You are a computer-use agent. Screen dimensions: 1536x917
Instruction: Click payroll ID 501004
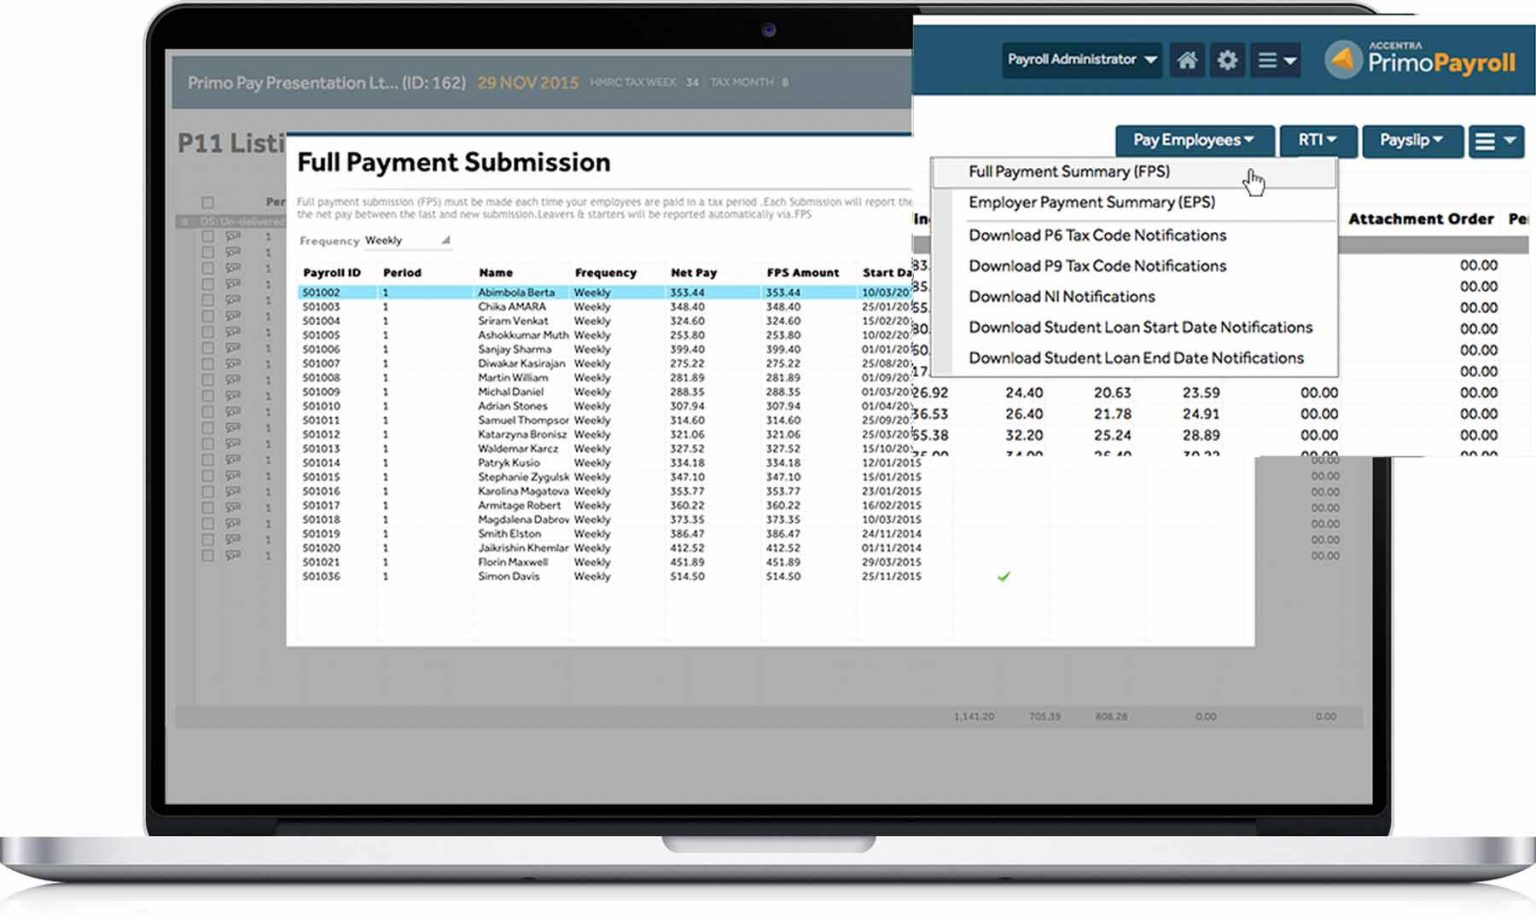click(321, 321)
